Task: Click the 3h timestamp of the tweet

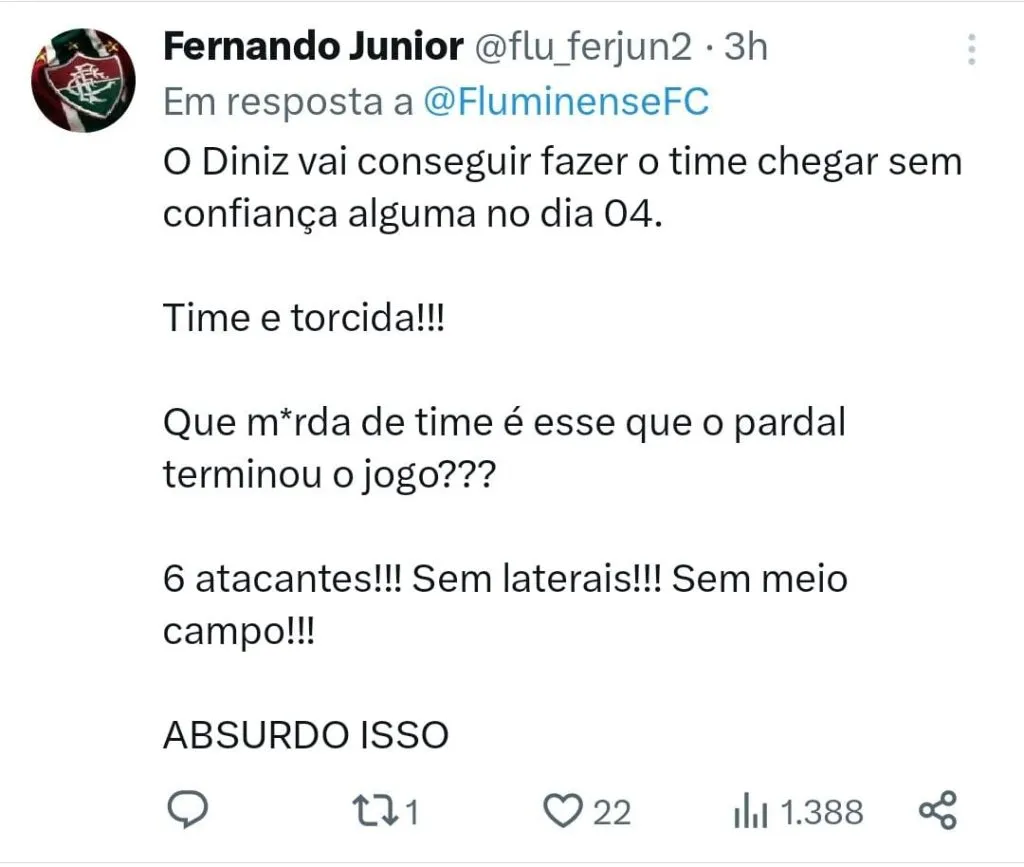Action: (x=745, y=47)
